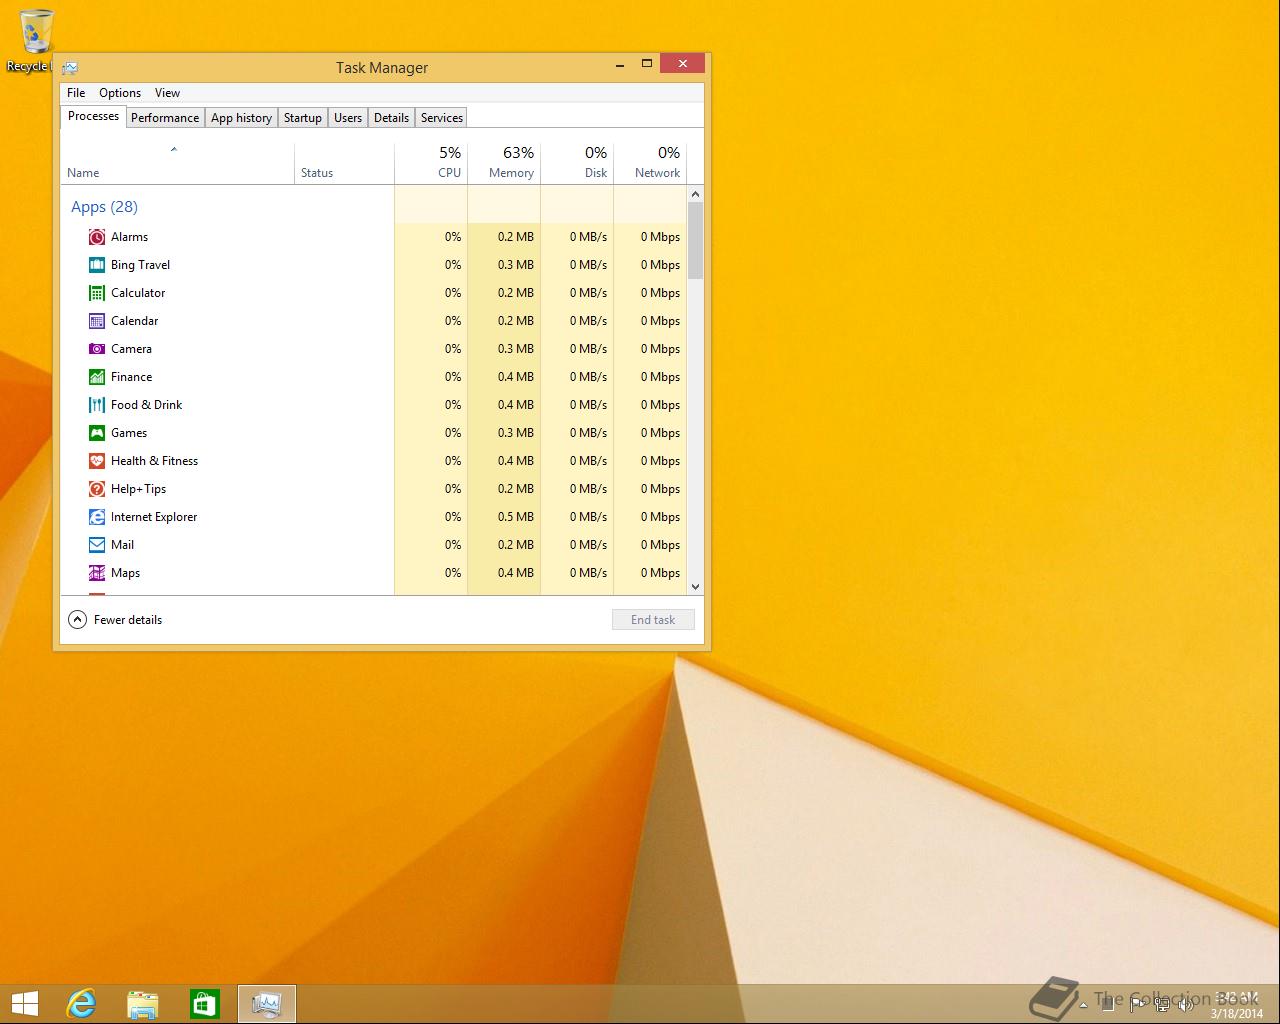Click the Mail row's 0.2 MB memory value
This screenshot has width=1280, height=1024.
(516, 545)
